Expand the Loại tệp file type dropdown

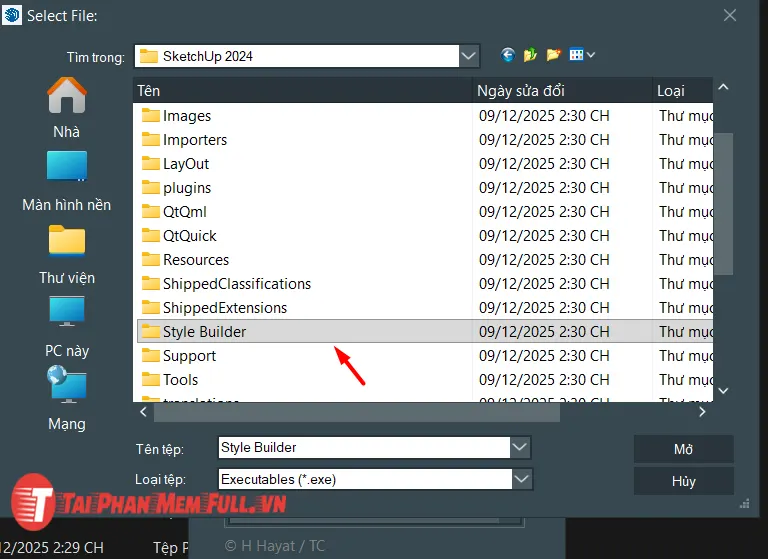pos(522,479)
